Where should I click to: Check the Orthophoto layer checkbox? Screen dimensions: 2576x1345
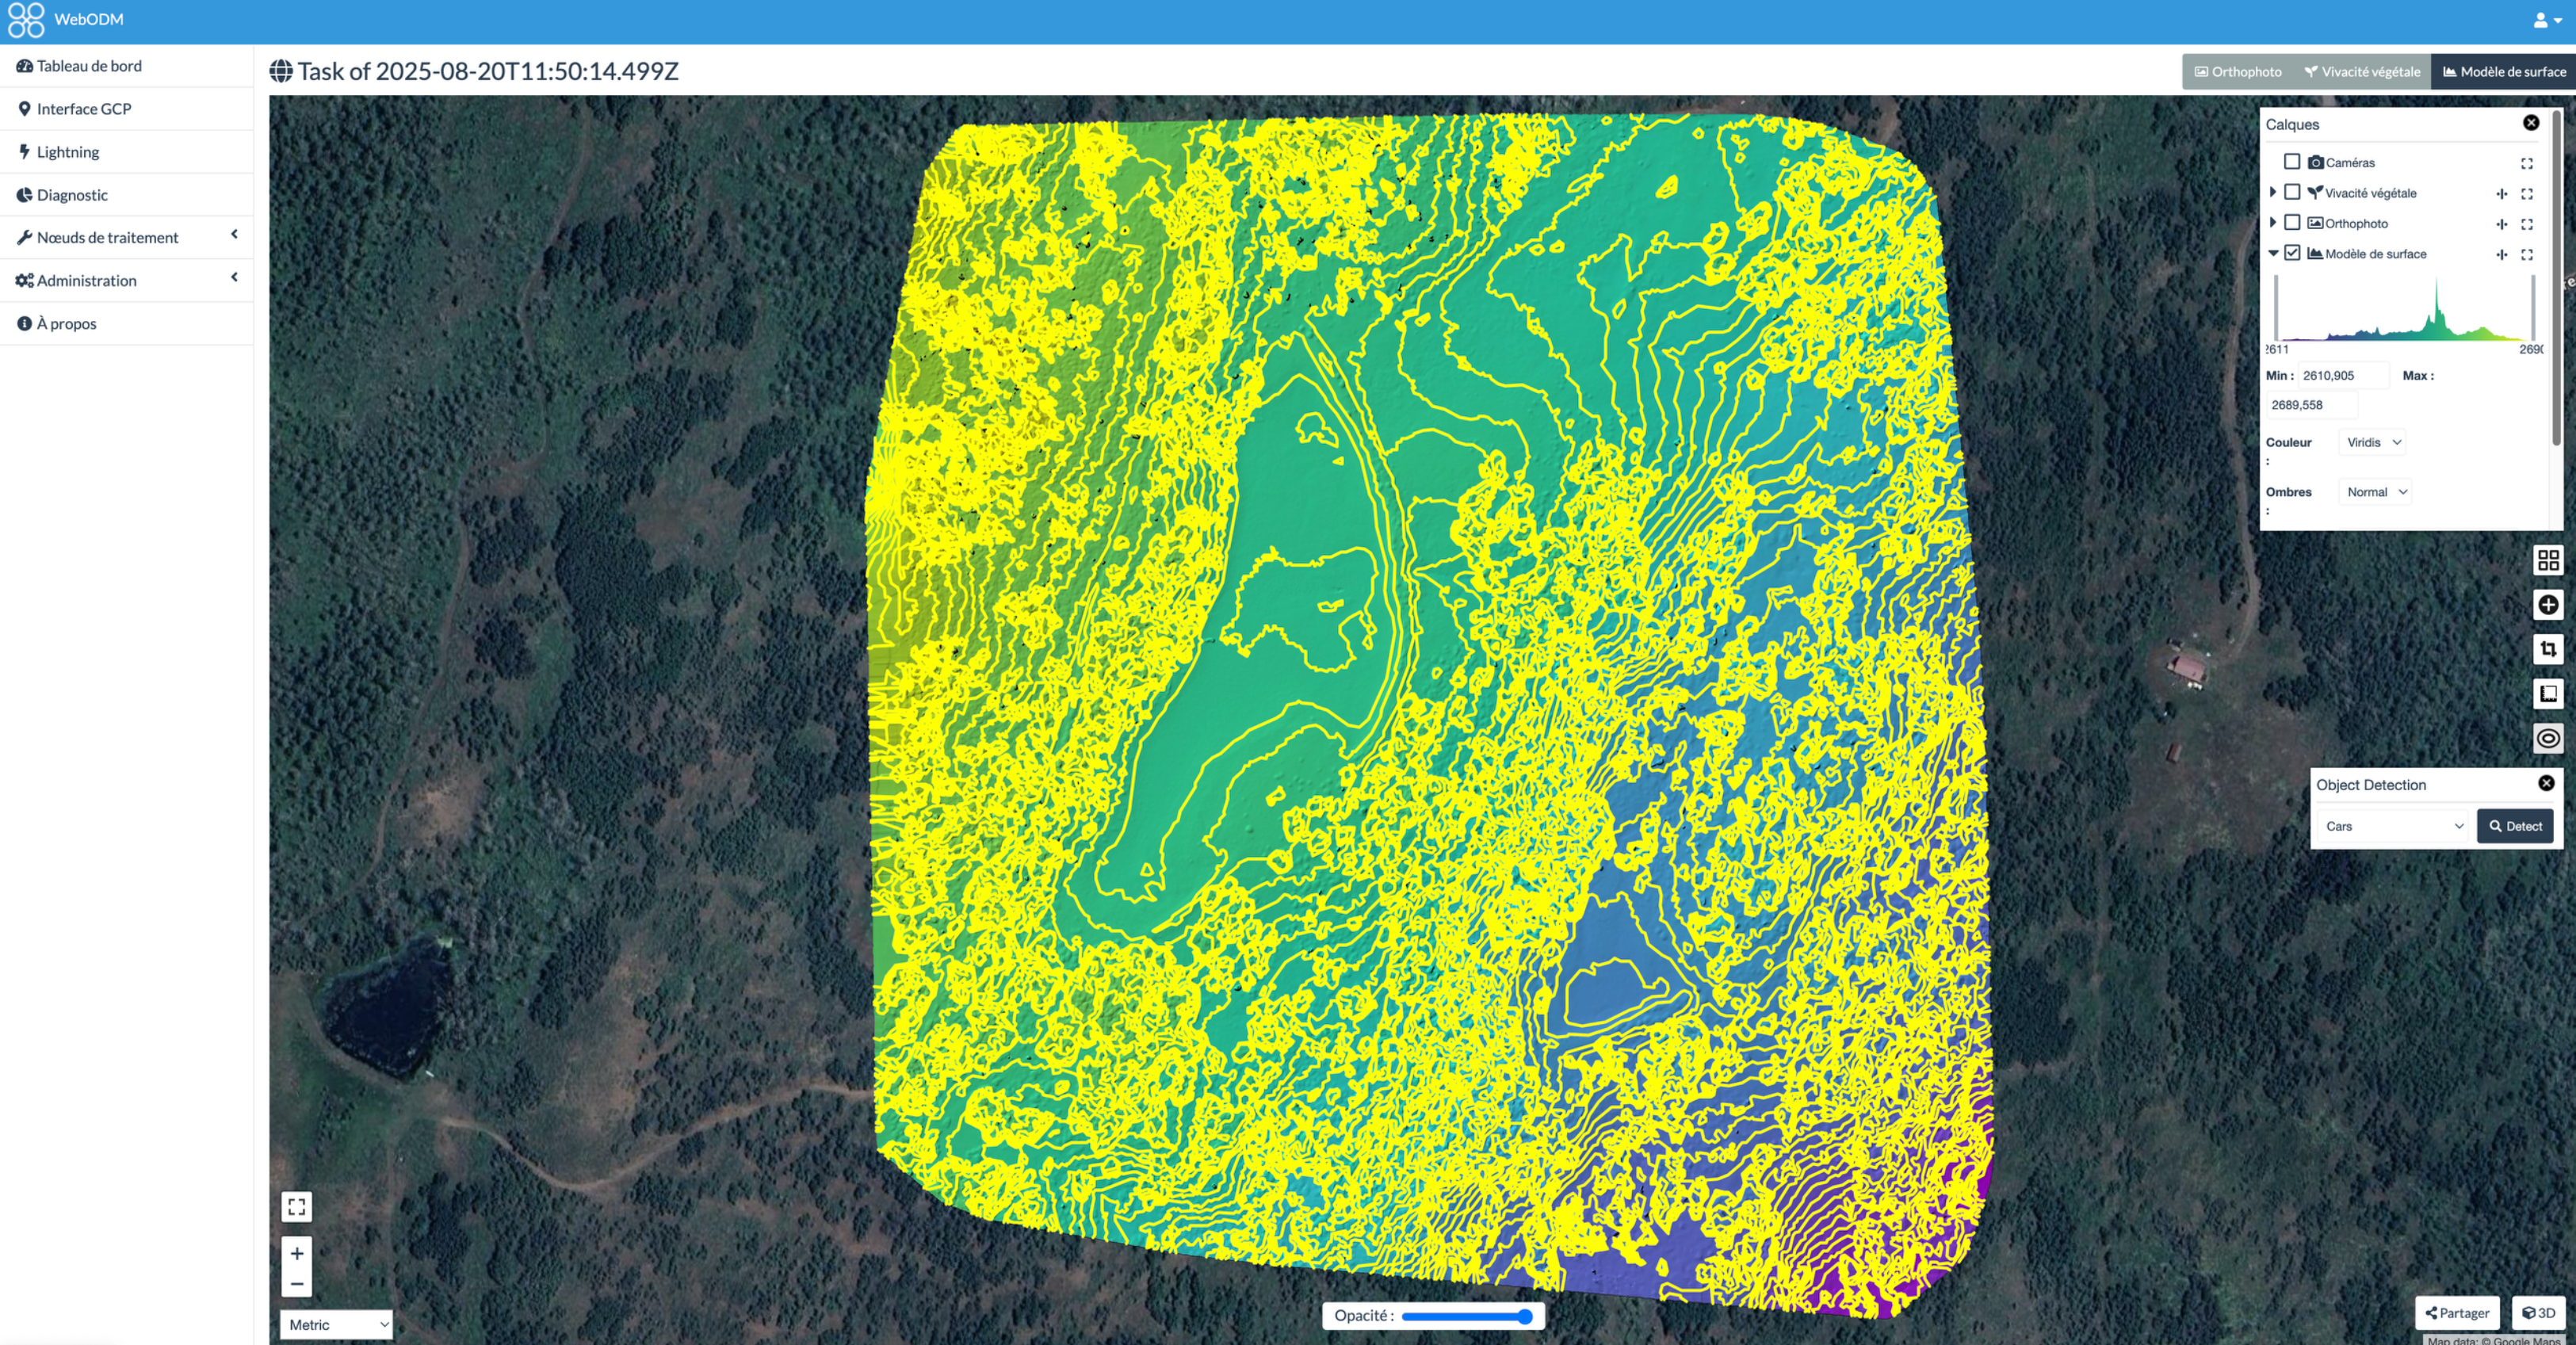click(x=2291, y=223)
